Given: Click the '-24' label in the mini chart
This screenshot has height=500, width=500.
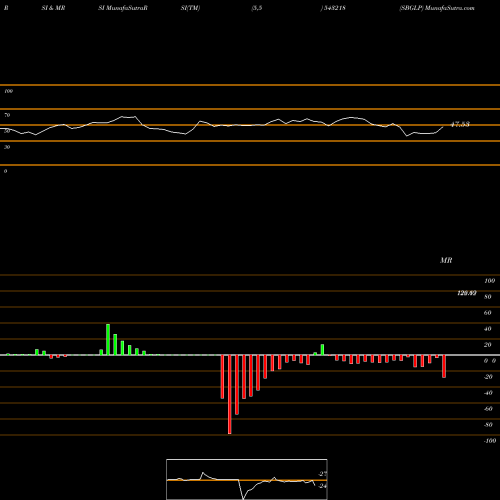Looking at the screenshot, I should click(322, 486).
